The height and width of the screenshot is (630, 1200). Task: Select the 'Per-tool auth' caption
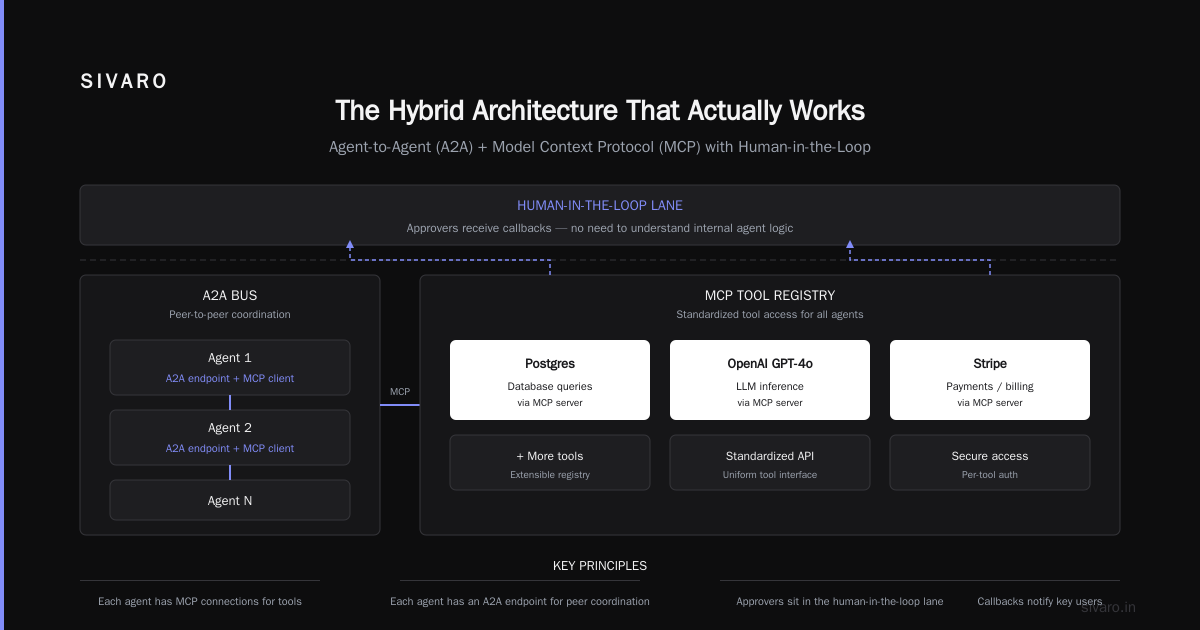[990, 475]
